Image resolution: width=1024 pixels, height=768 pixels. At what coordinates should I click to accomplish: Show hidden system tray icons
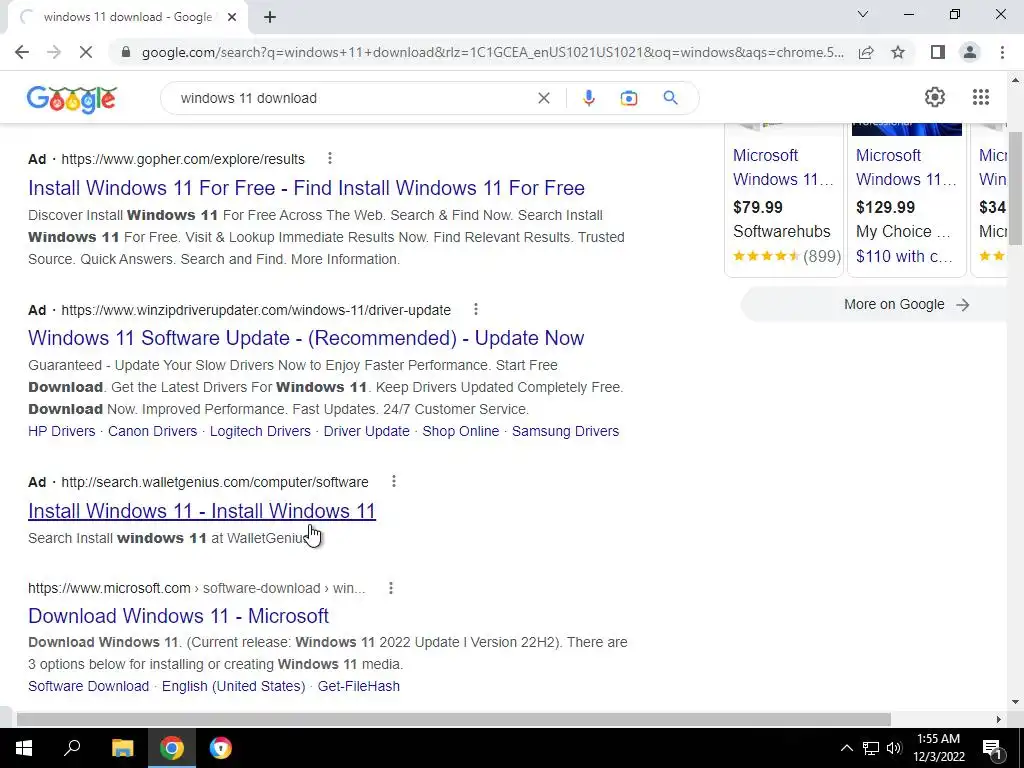[x=846, y=748]
